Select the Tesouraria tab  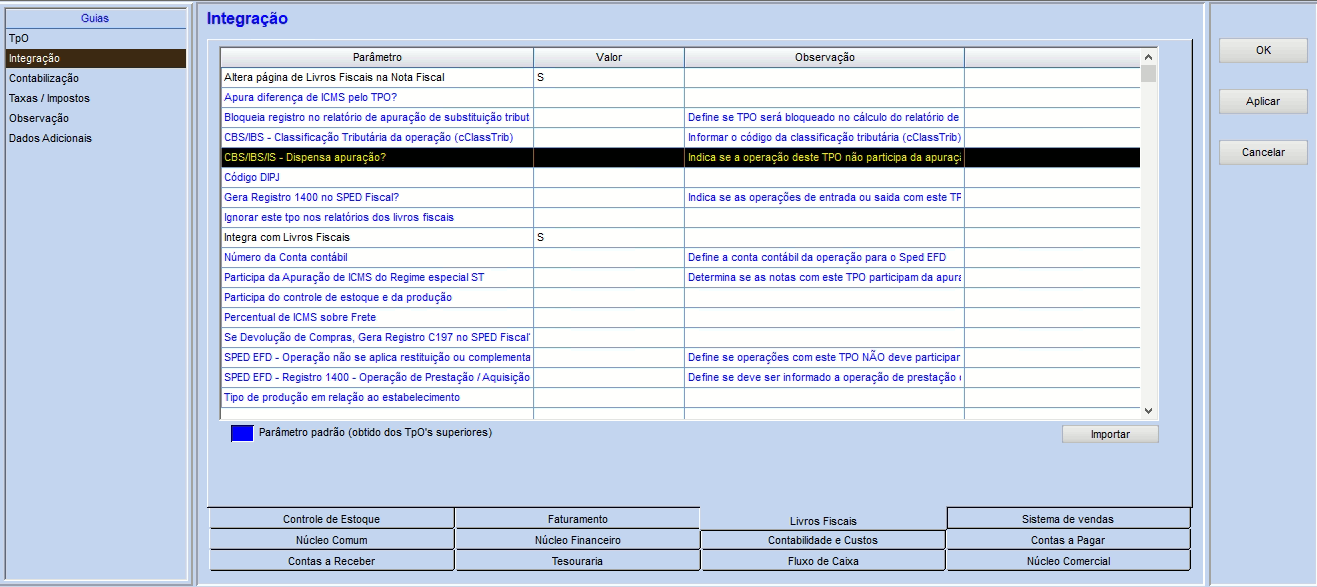tap(577, 561)
